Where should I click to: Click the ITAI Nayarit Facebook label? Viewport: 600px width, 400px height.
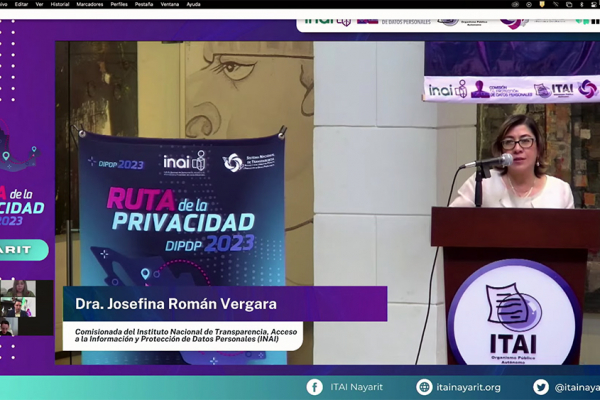pyautogui.click(x=356, y=387)
